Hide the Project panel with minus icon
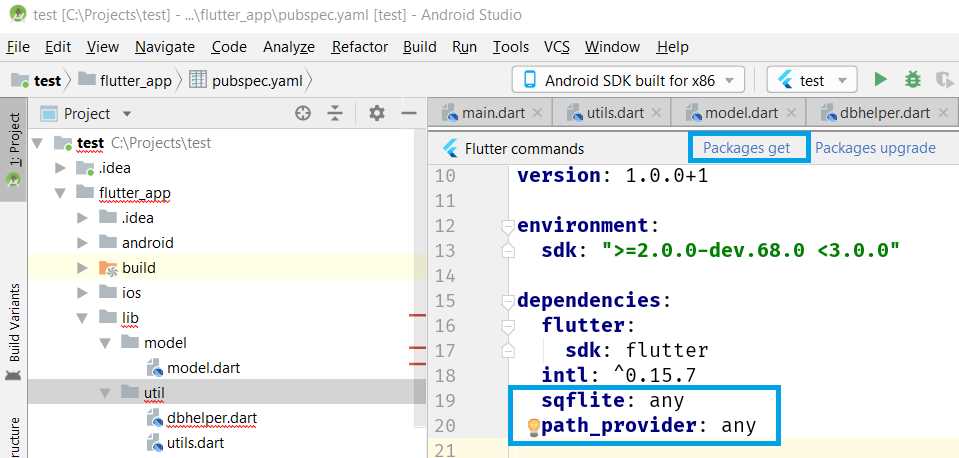 pos(409,113)
